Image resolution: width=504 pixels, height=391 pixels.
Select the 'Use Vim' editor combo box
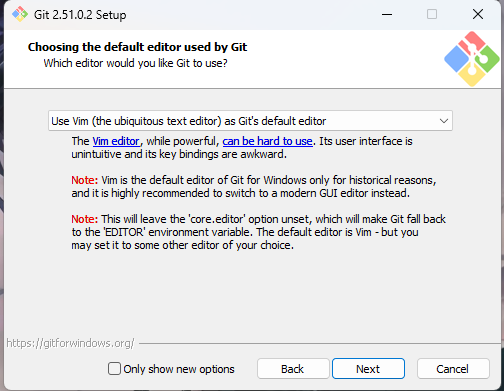pyautogui.click(x=250, y=121)
